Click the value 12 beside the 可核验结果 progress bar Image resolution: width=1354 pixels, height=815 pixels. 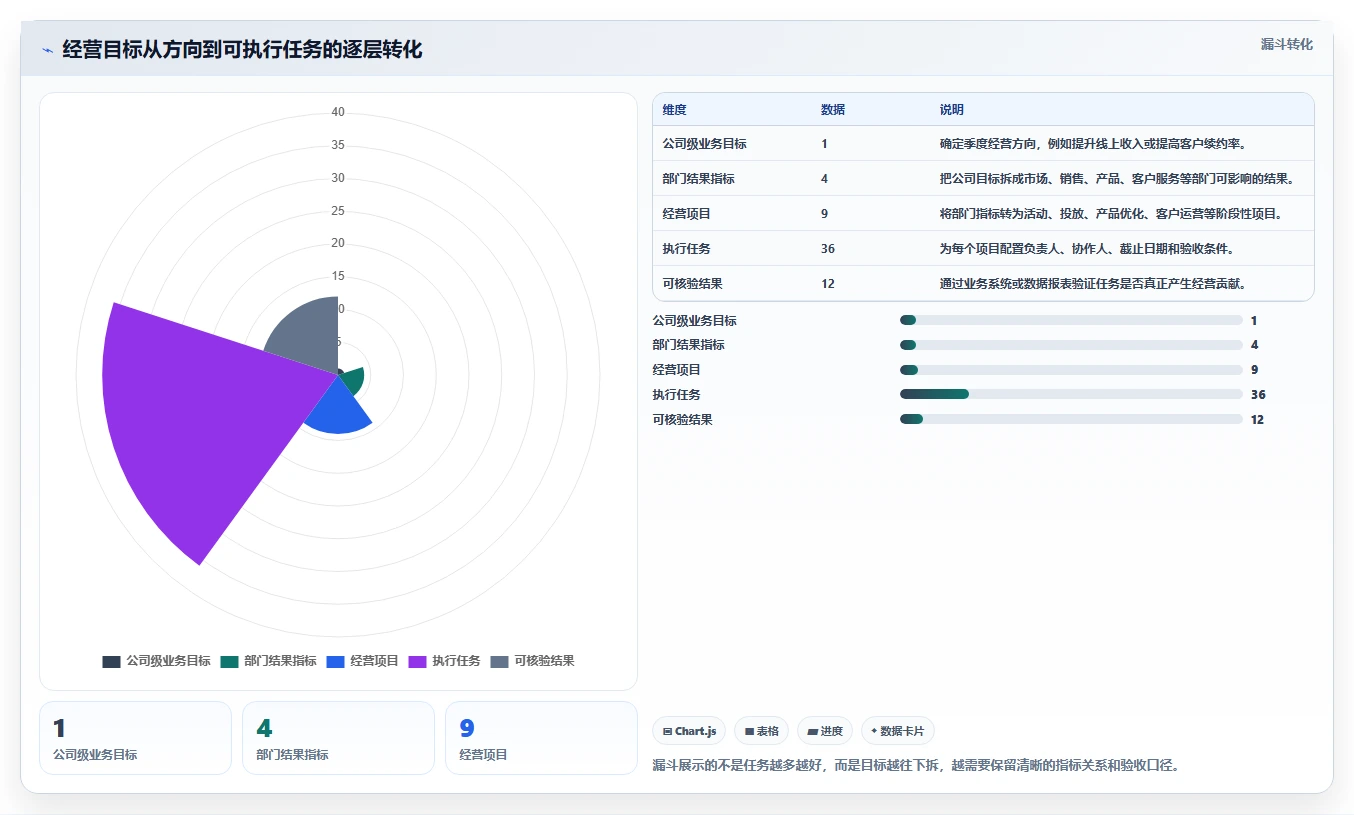point(1257,420)
